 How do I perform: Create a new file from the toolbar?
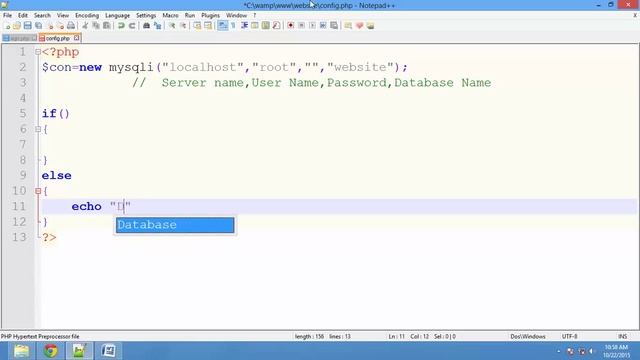pyautogui.click(x=7, y=26)
